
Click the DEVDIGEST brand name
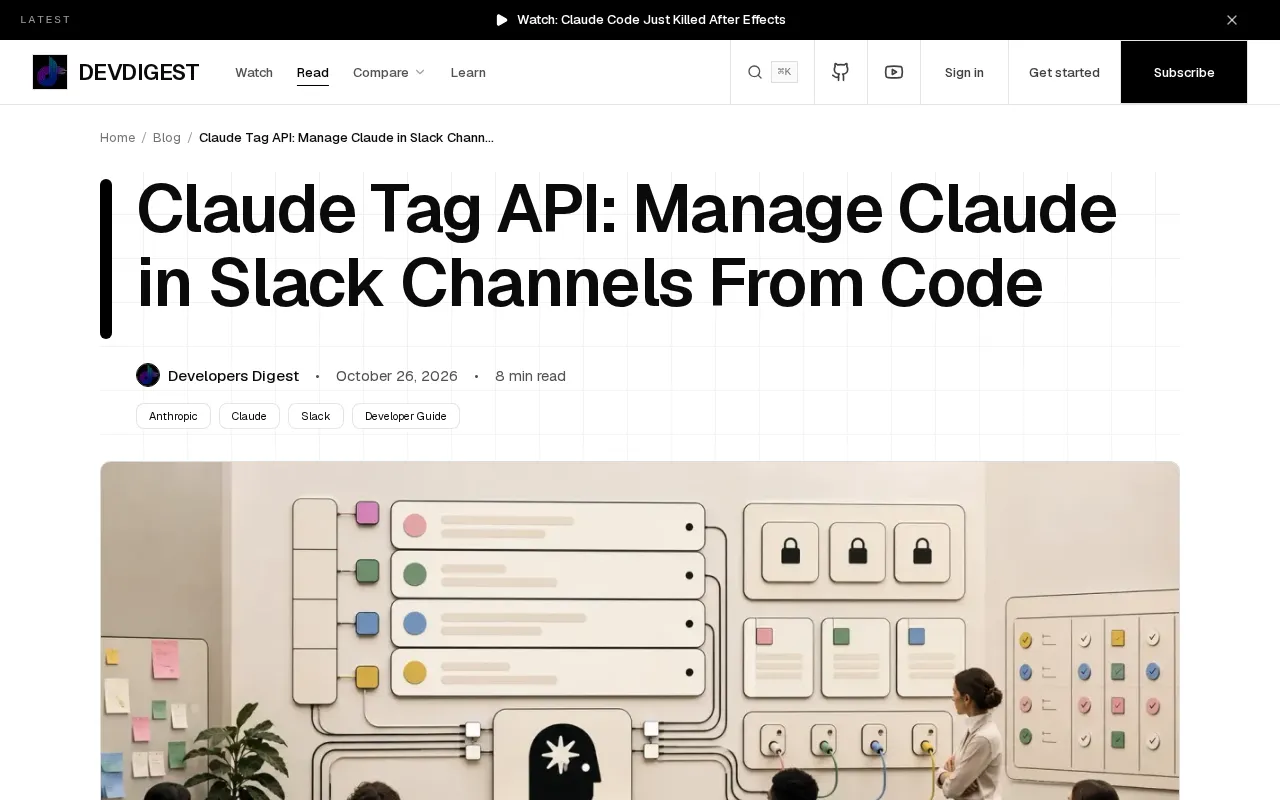[139, 72]
